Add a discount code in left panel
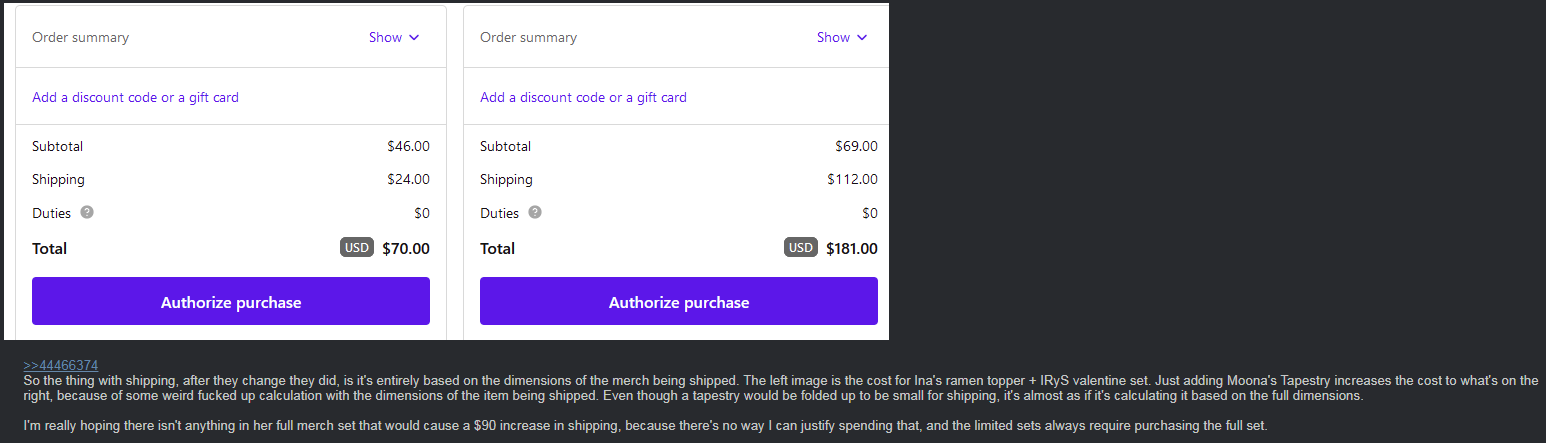Image resolution: width=1546 pixels, height=443 pixels. (x=135, y=97)
